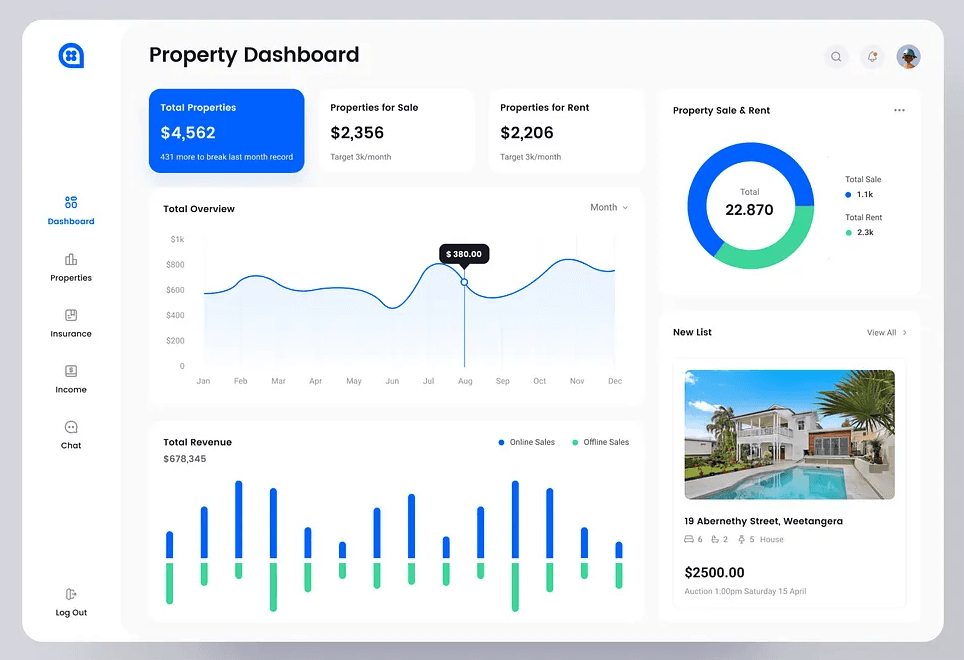The height and width of the screenshot is (660, 964).
Task: Select the Properties for Rent card
Action: pyautogui.click(x=566, y=131)
